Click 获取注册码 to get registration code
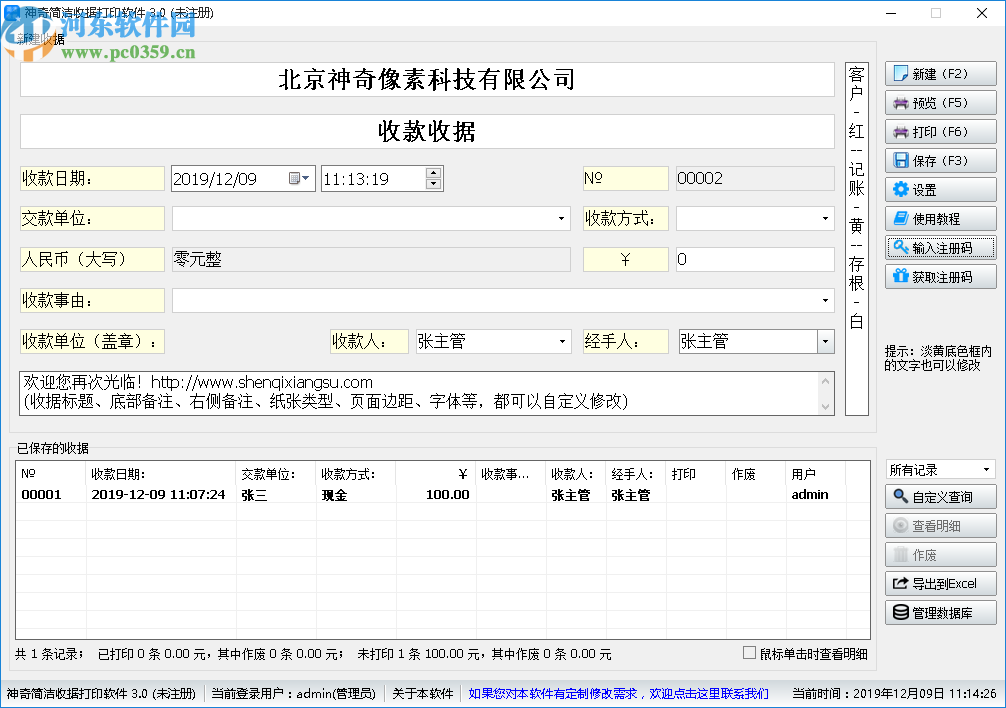 tap(940, 276)
